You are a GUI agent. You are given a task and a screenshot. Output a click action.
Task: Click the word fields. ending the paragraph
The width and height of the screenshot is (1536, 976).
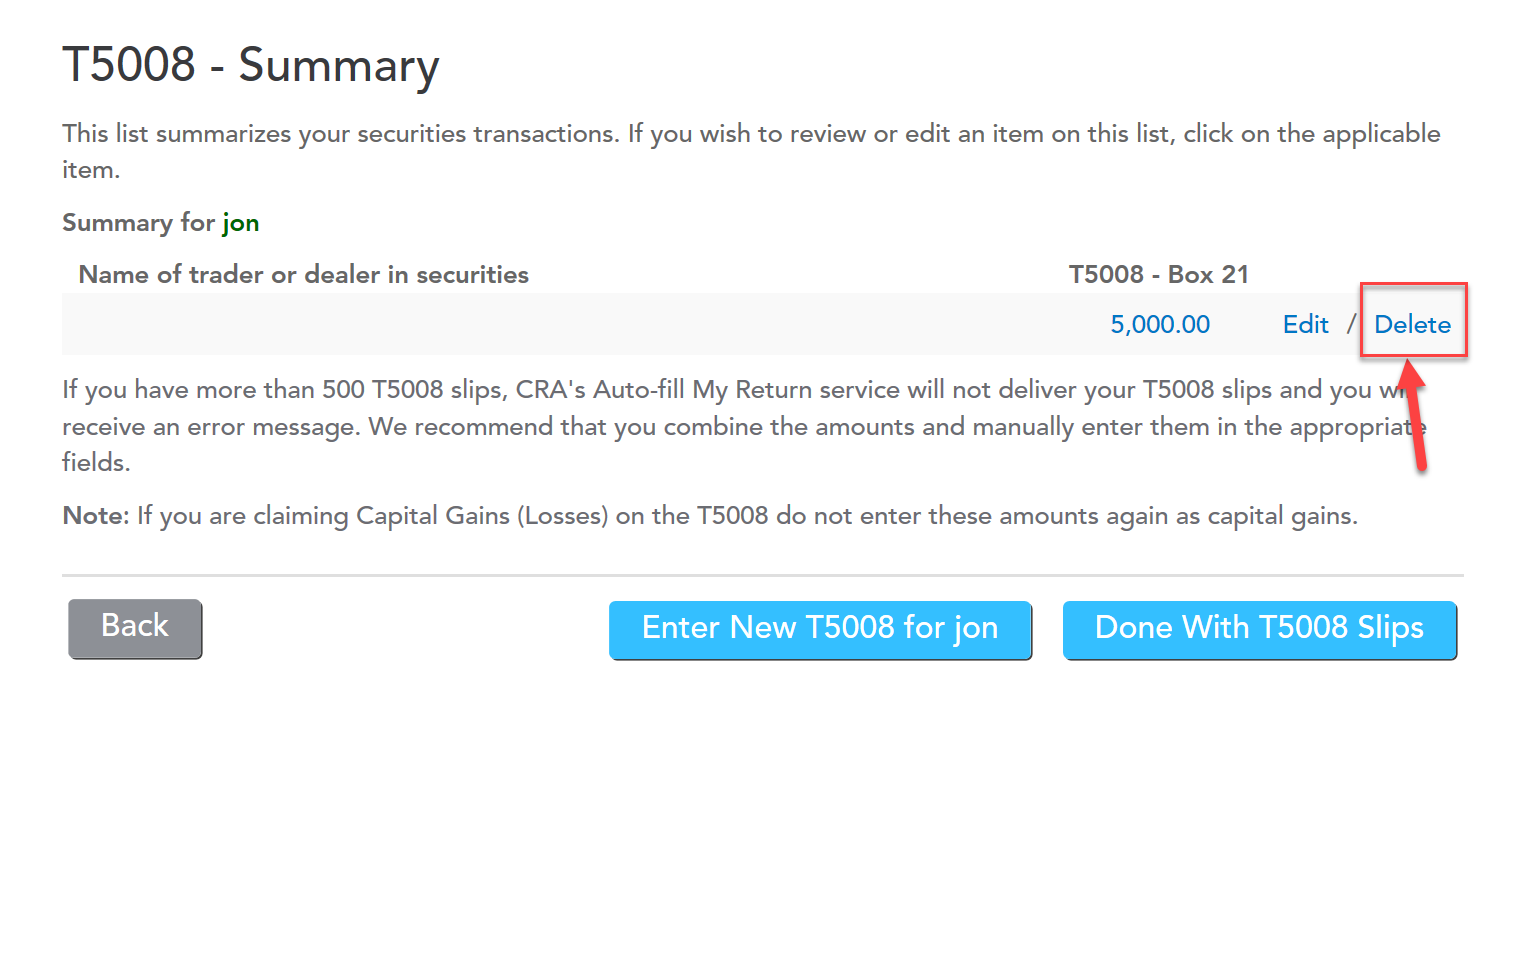[x=96, y=463]
